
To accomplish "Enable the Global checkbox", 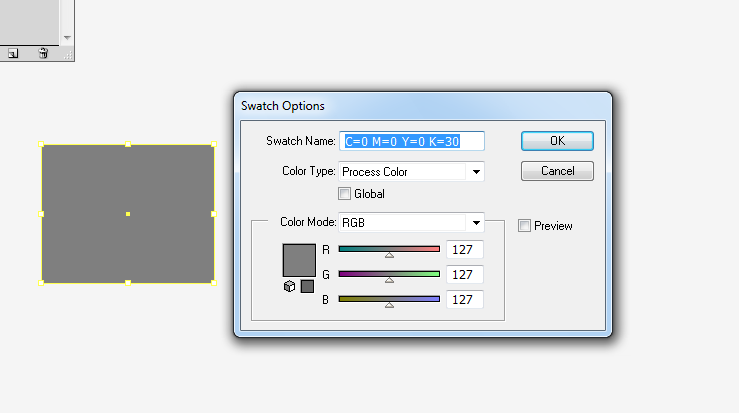I will tap(345, 194).
